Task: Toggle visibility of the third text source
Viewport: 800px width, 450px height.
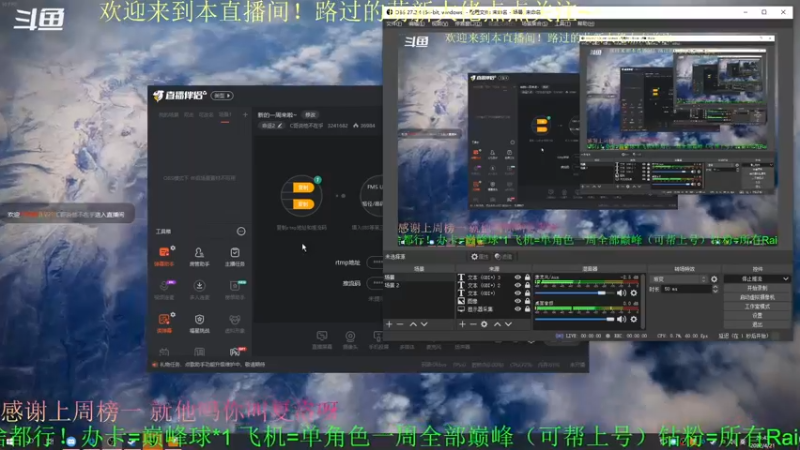Action: 518,293
